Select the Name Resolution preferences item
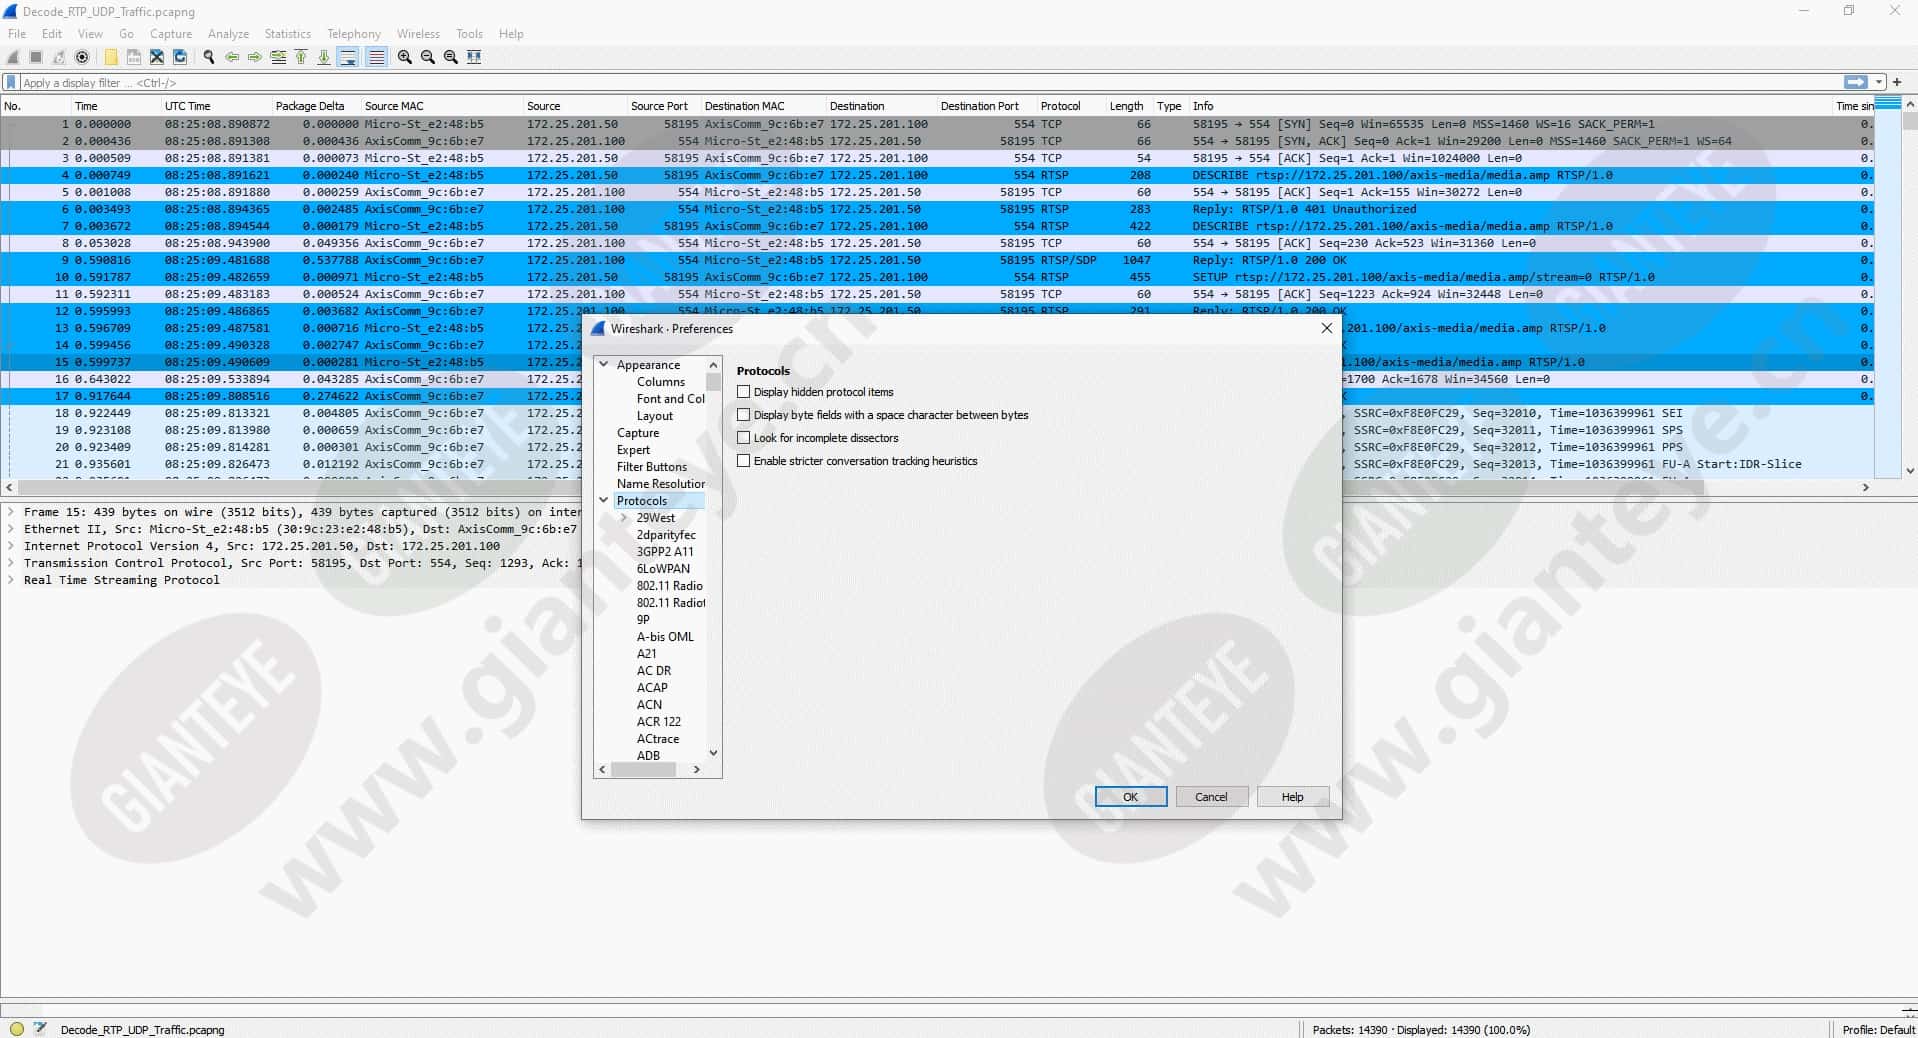The height and width of the screenshot is (1038, 1918). (660, 484)
